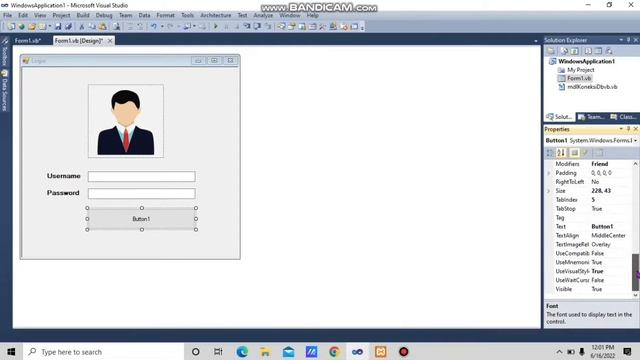Image resolution: width=640 pixels, height=360 pixels.
Task: Select the Team Explorer bottom tab
Action: (x=591, y=117)
